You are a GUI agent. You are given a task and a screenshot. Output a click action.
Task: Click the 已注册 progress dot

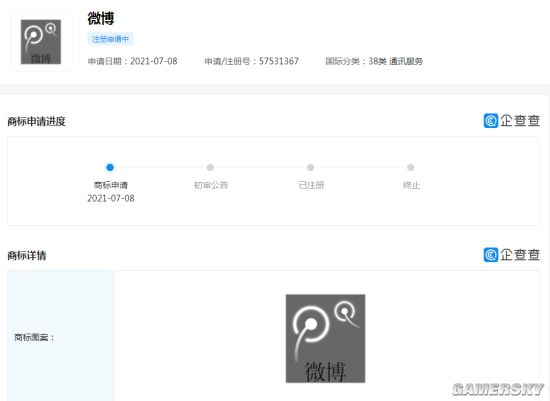click(310, 167)
